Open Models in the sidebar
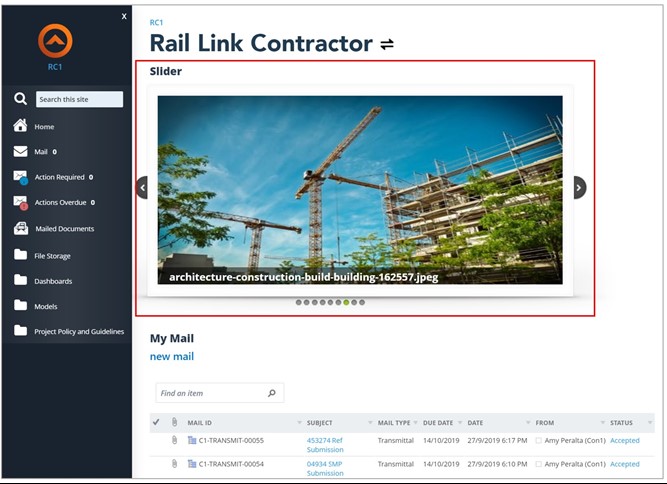Image resolution: width=667 pixels, height=484 pixels. 46,307
